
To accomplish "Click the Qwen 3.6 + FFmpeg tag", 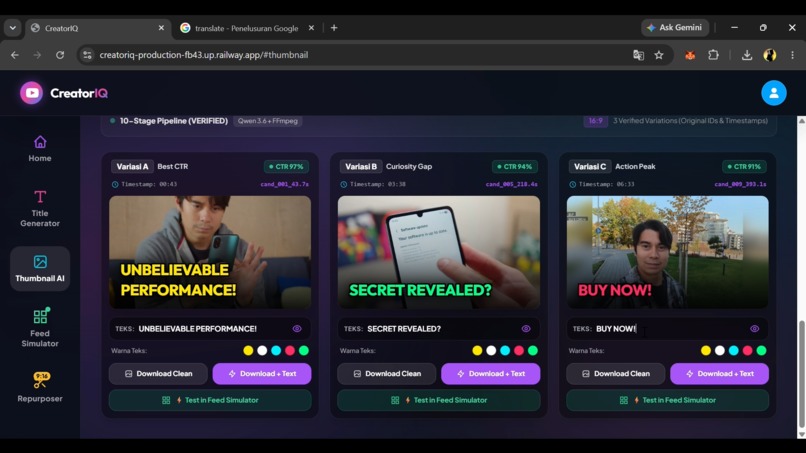I will coord(268,121).
